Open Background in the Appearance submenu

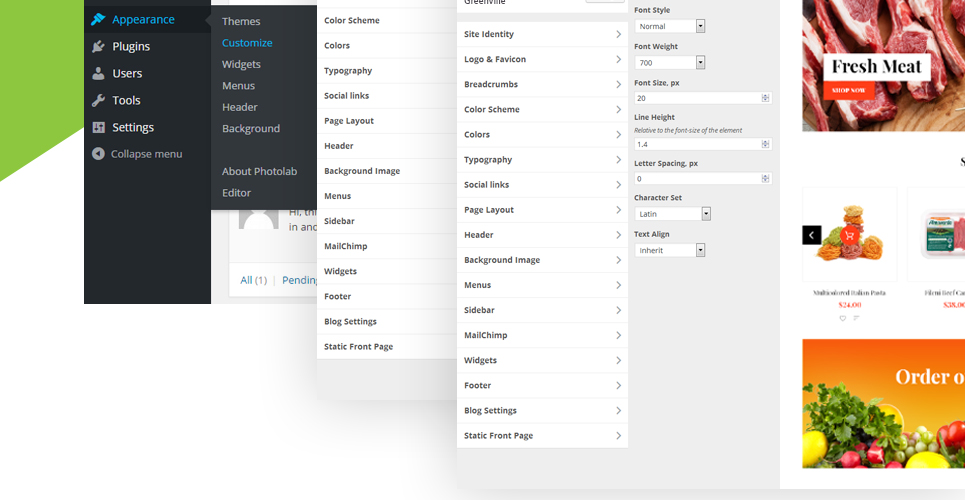(x=250, y=129)
